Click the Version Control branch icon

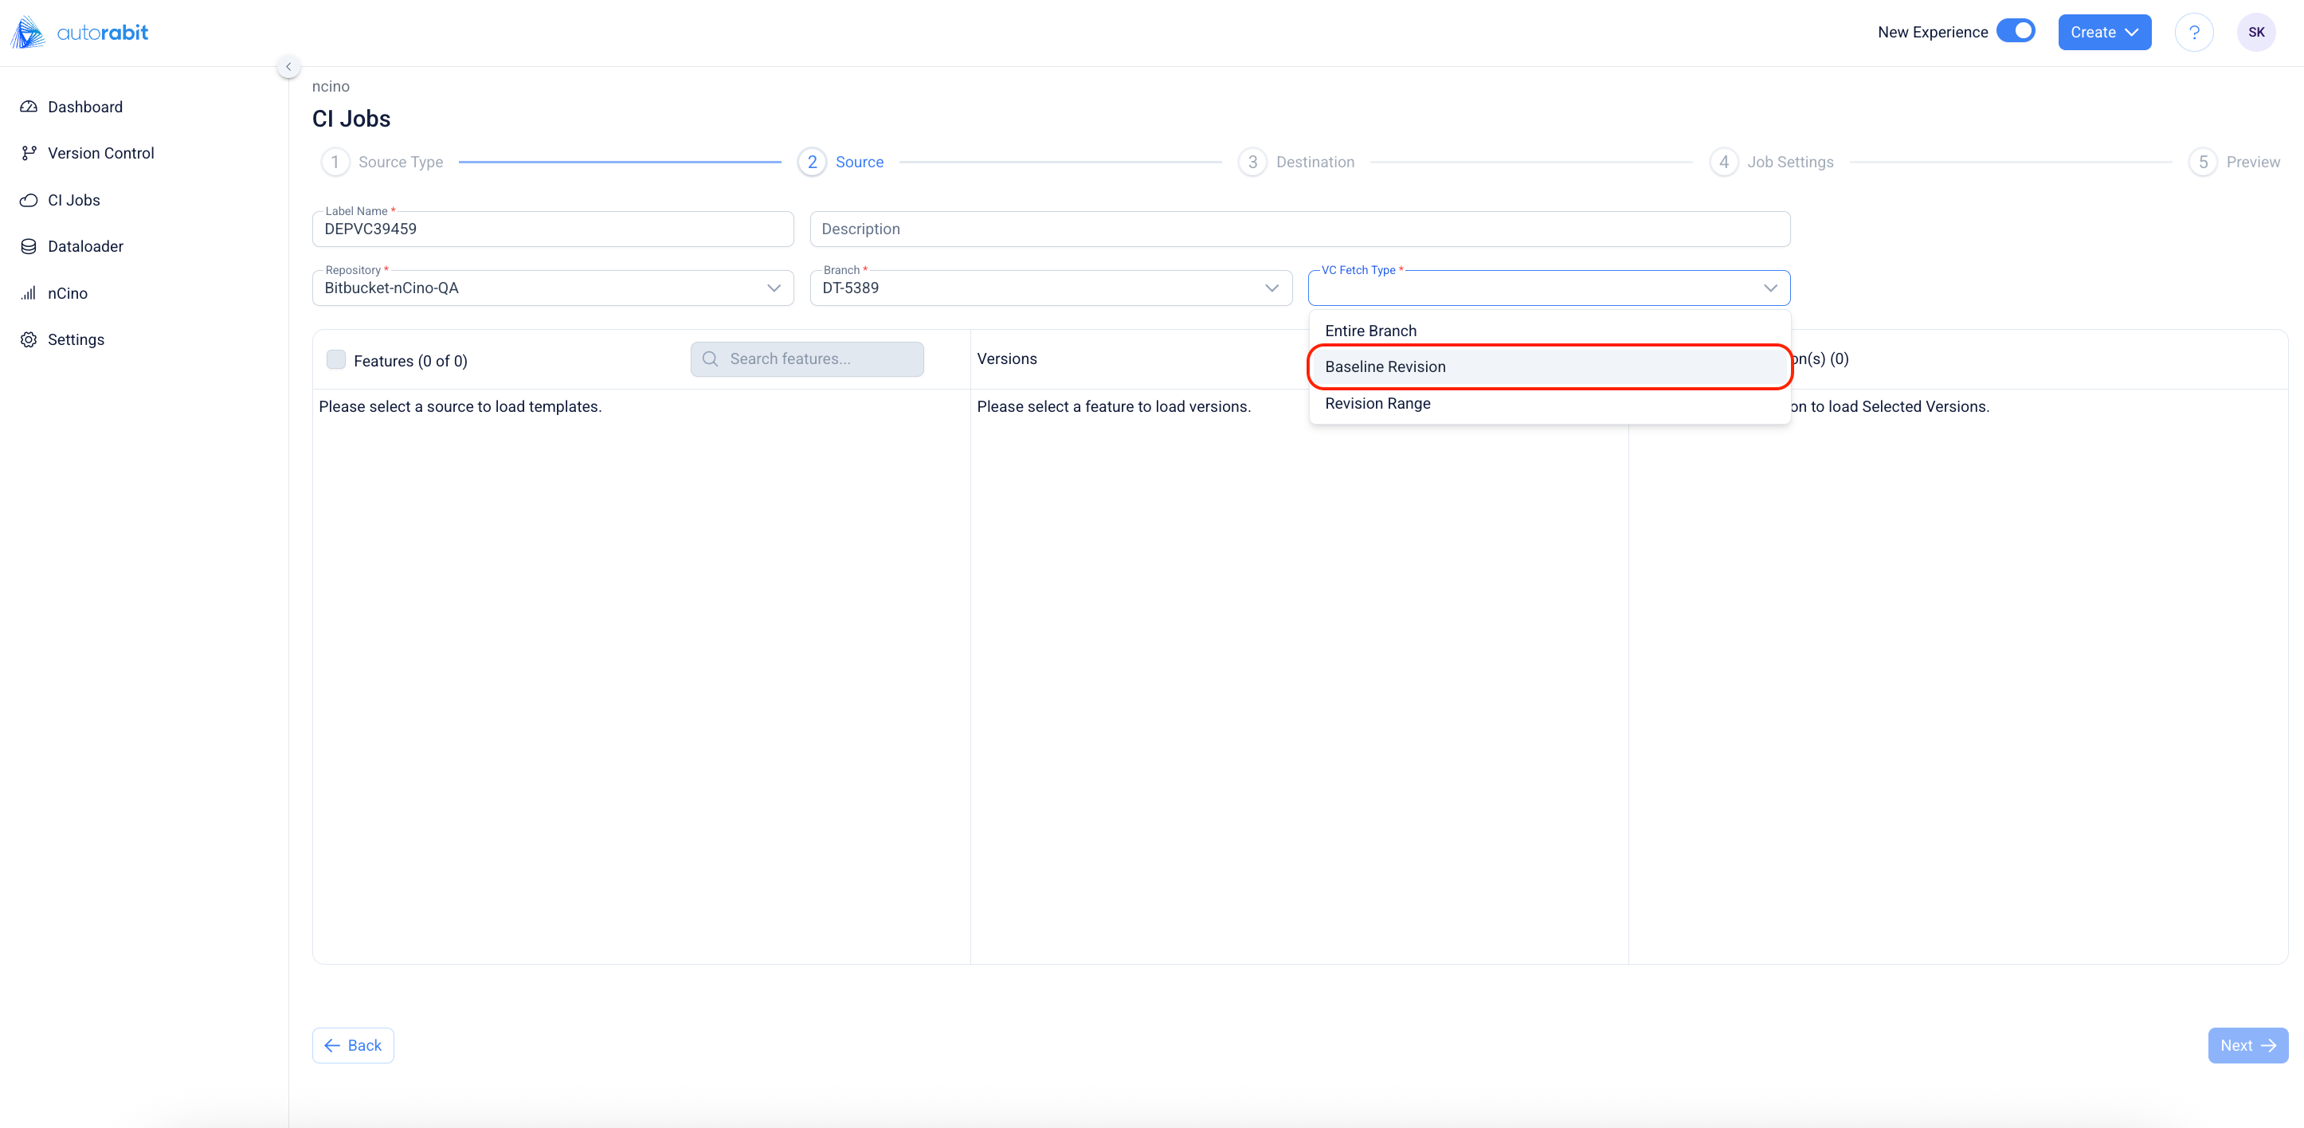tap(29, 153)
